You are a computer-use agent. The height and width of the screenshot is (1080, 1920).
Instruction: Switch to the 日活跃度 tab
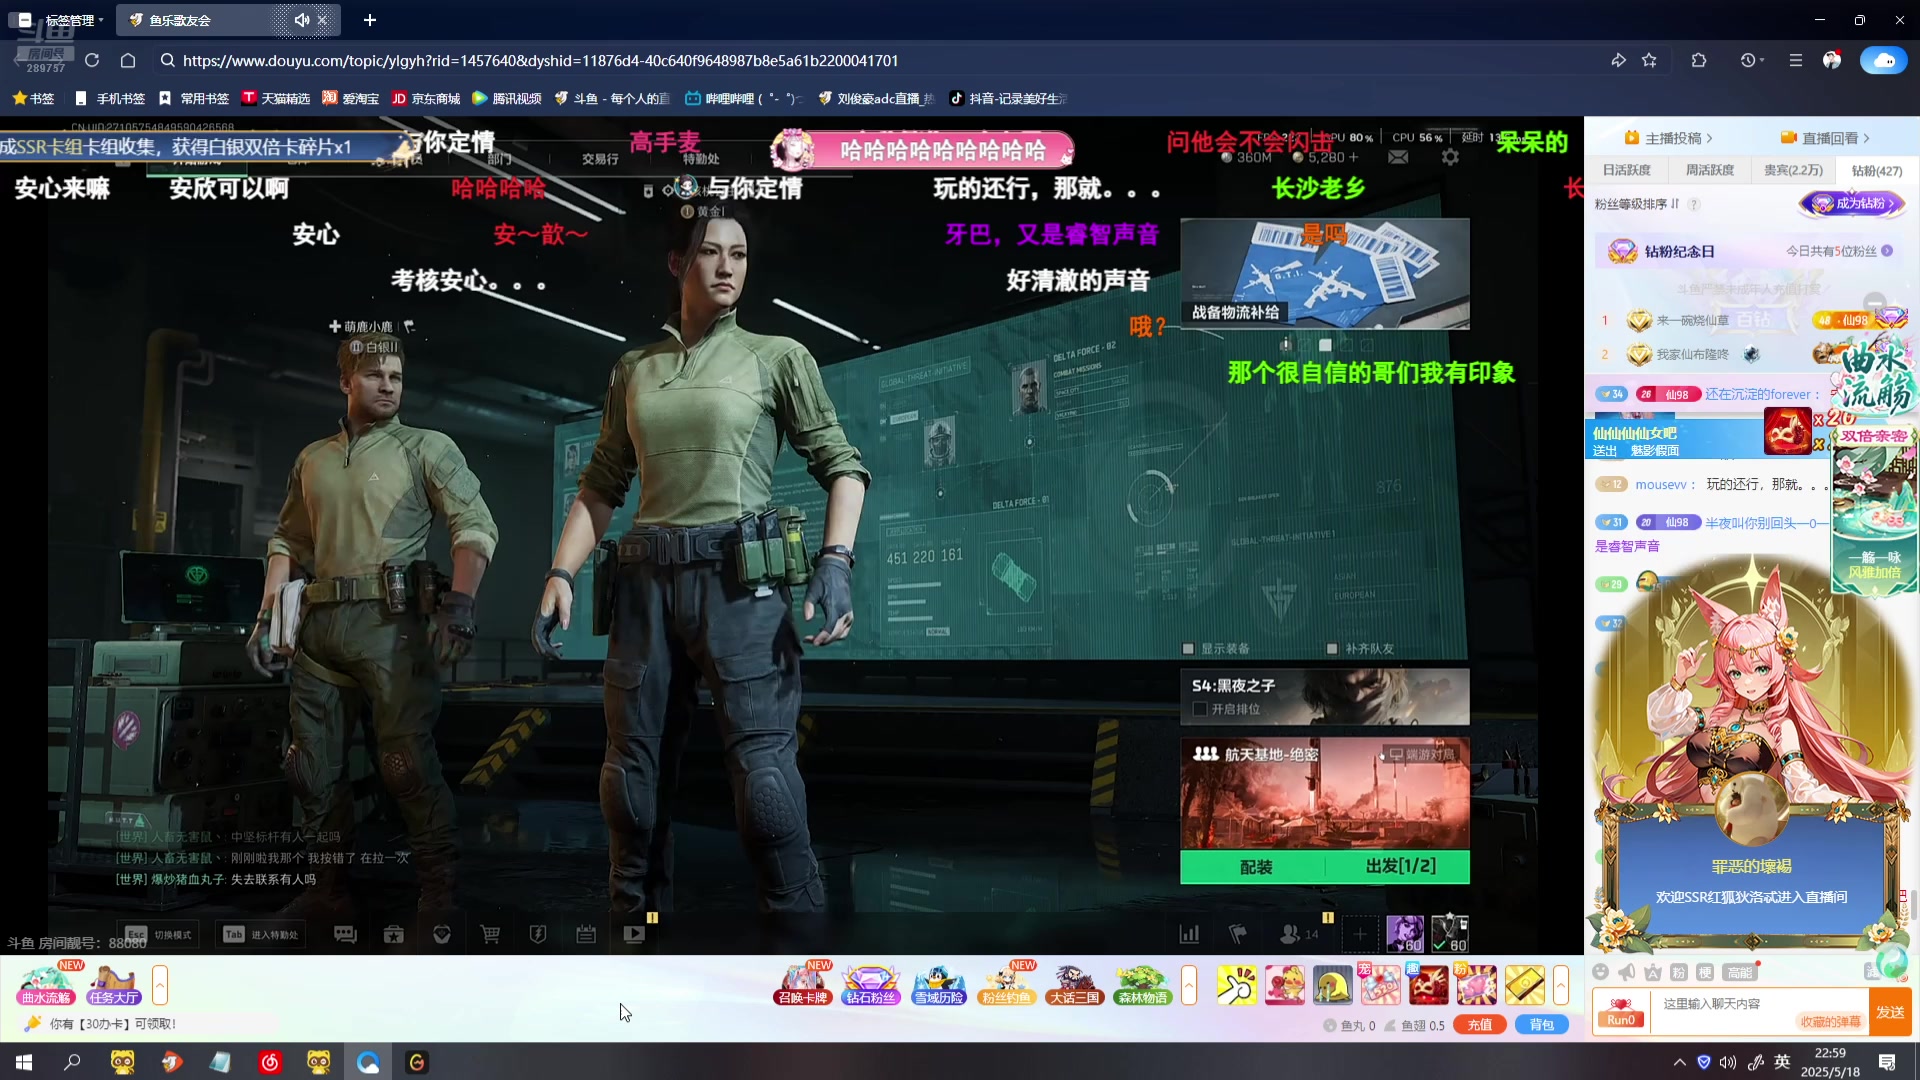1626,170
